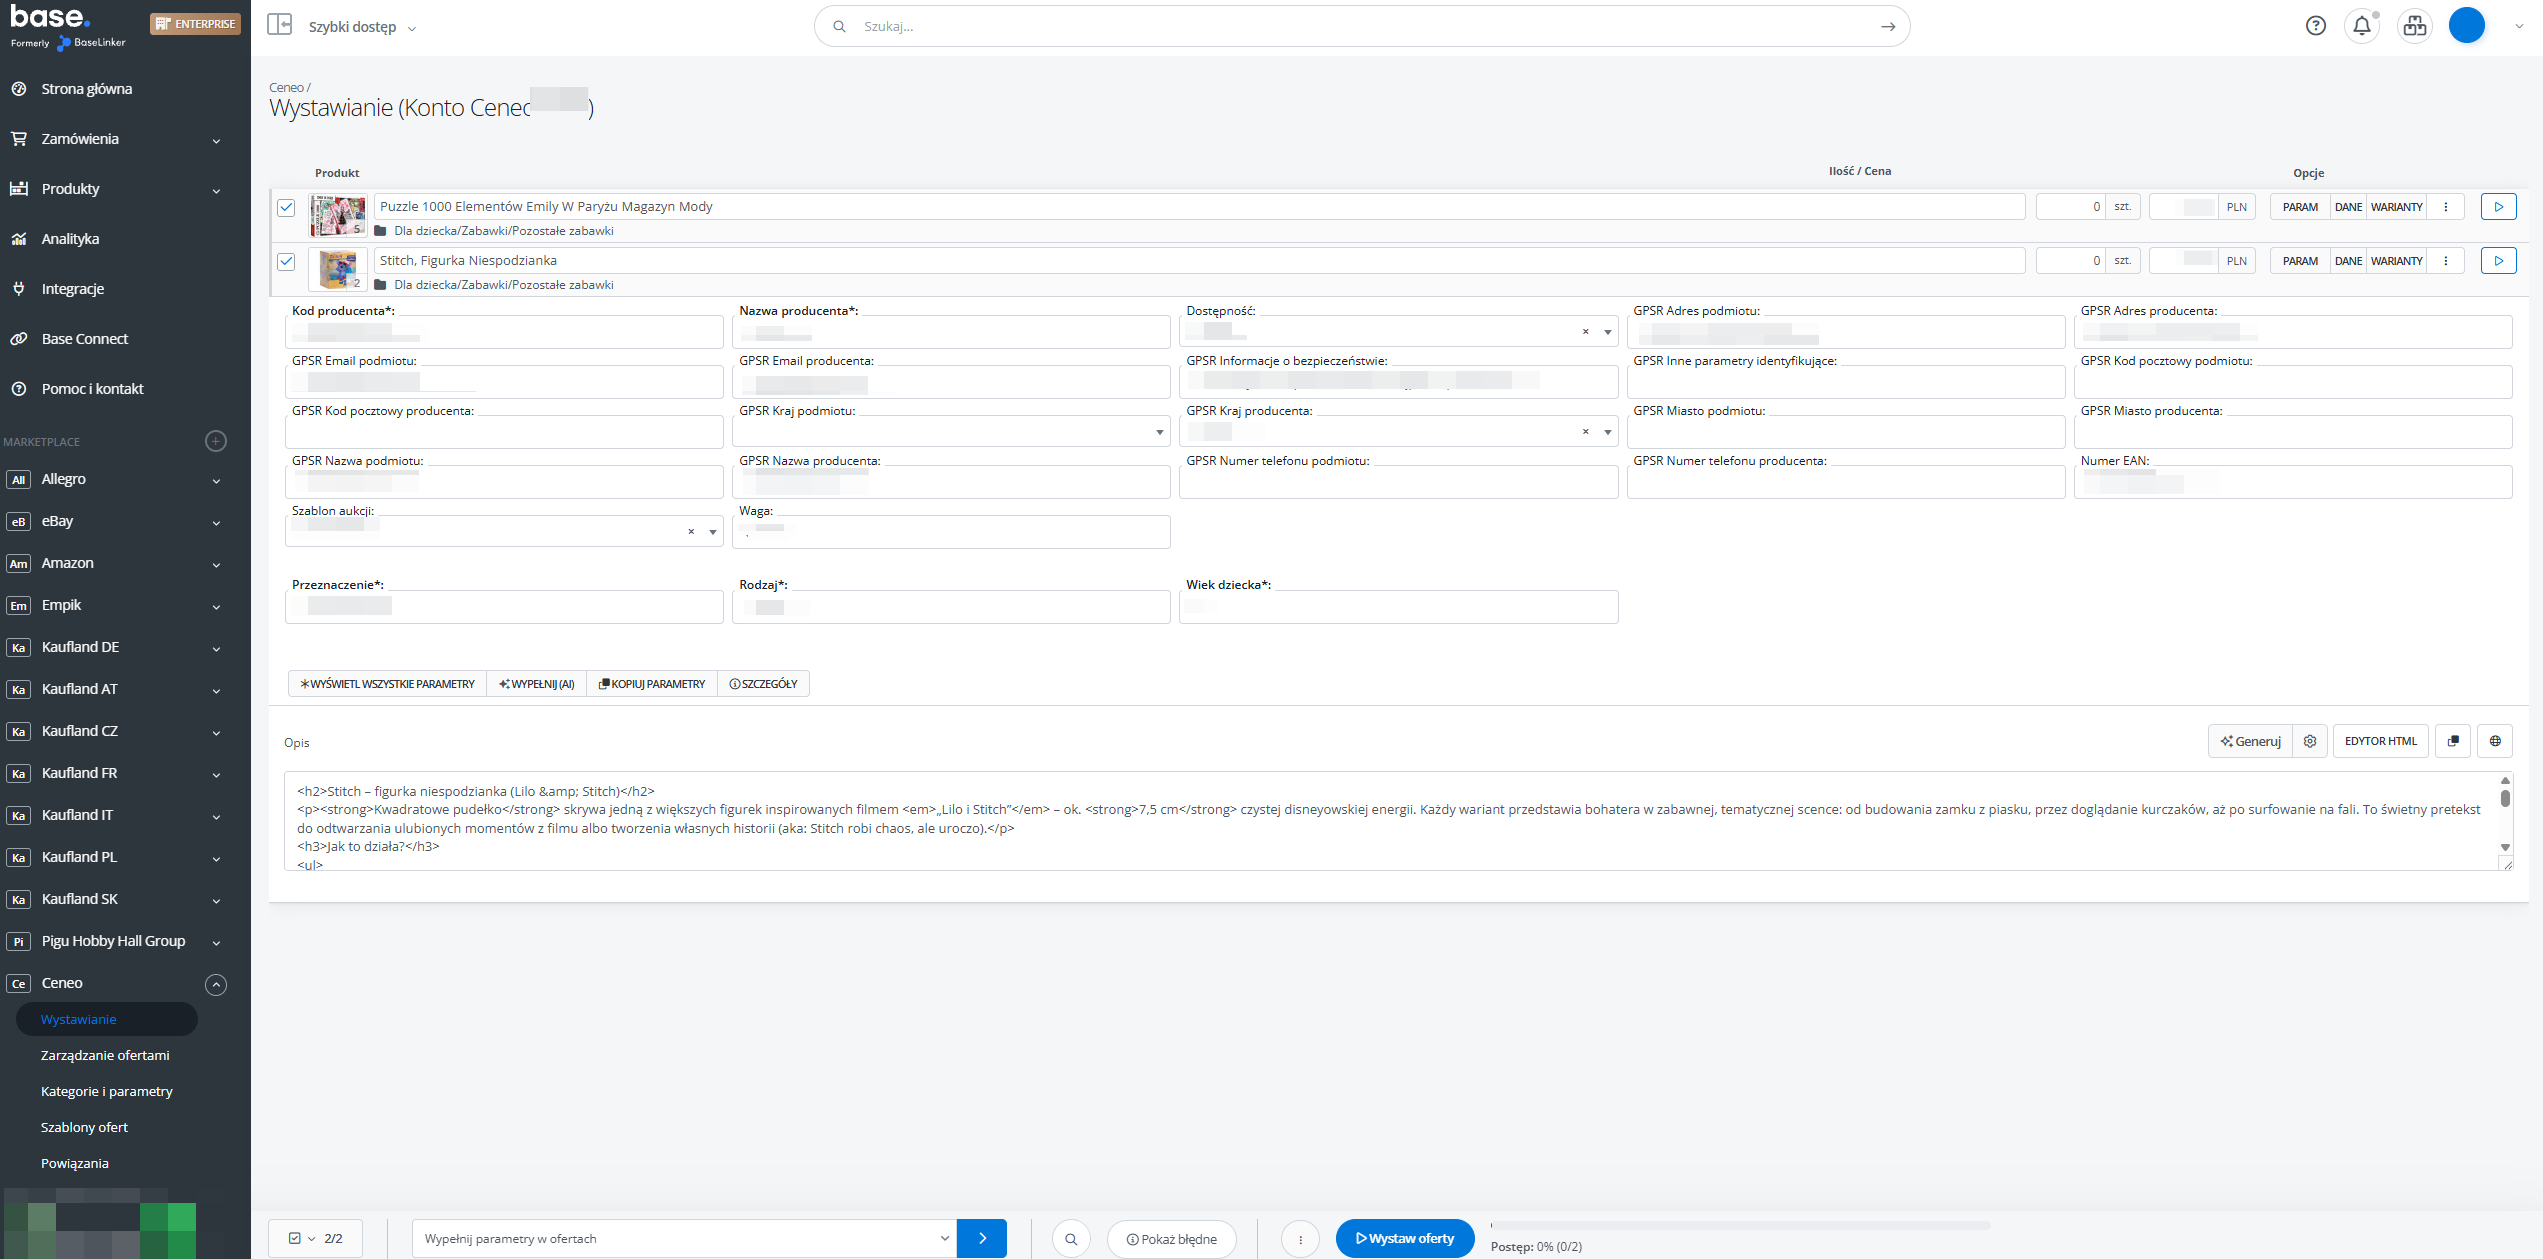
Task: Click the Wystaw oferty button
Action: point(1404,1239)
